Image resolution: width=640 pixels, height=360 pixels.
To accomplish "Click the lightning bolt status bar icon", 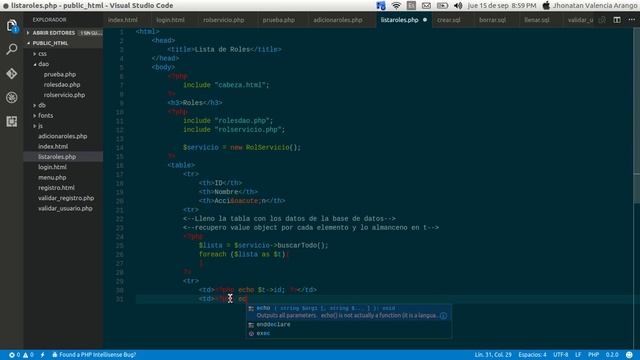I will [42, 355].
